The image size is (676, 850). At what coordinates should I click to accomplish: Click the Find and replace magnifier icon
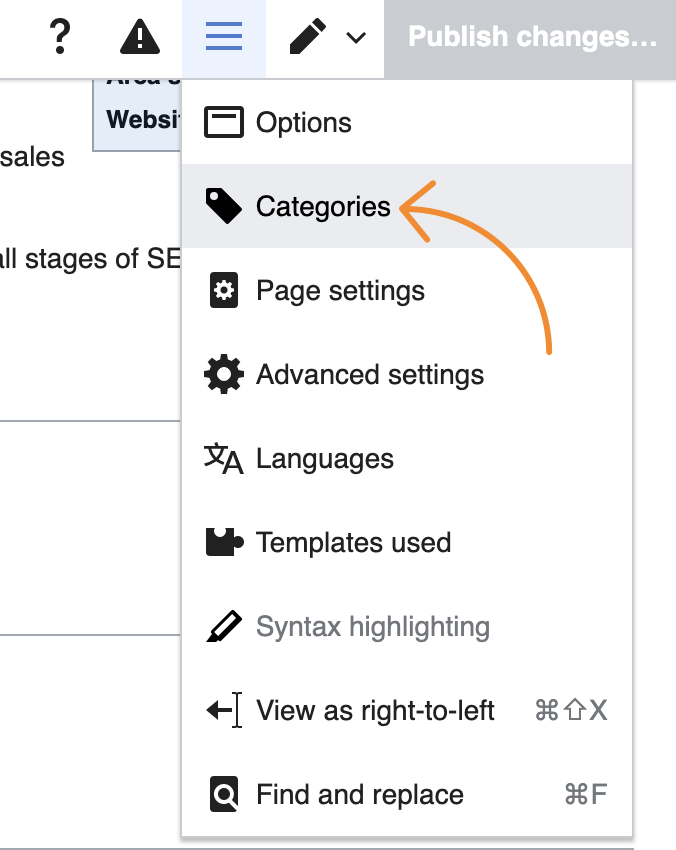coord(225,794)
